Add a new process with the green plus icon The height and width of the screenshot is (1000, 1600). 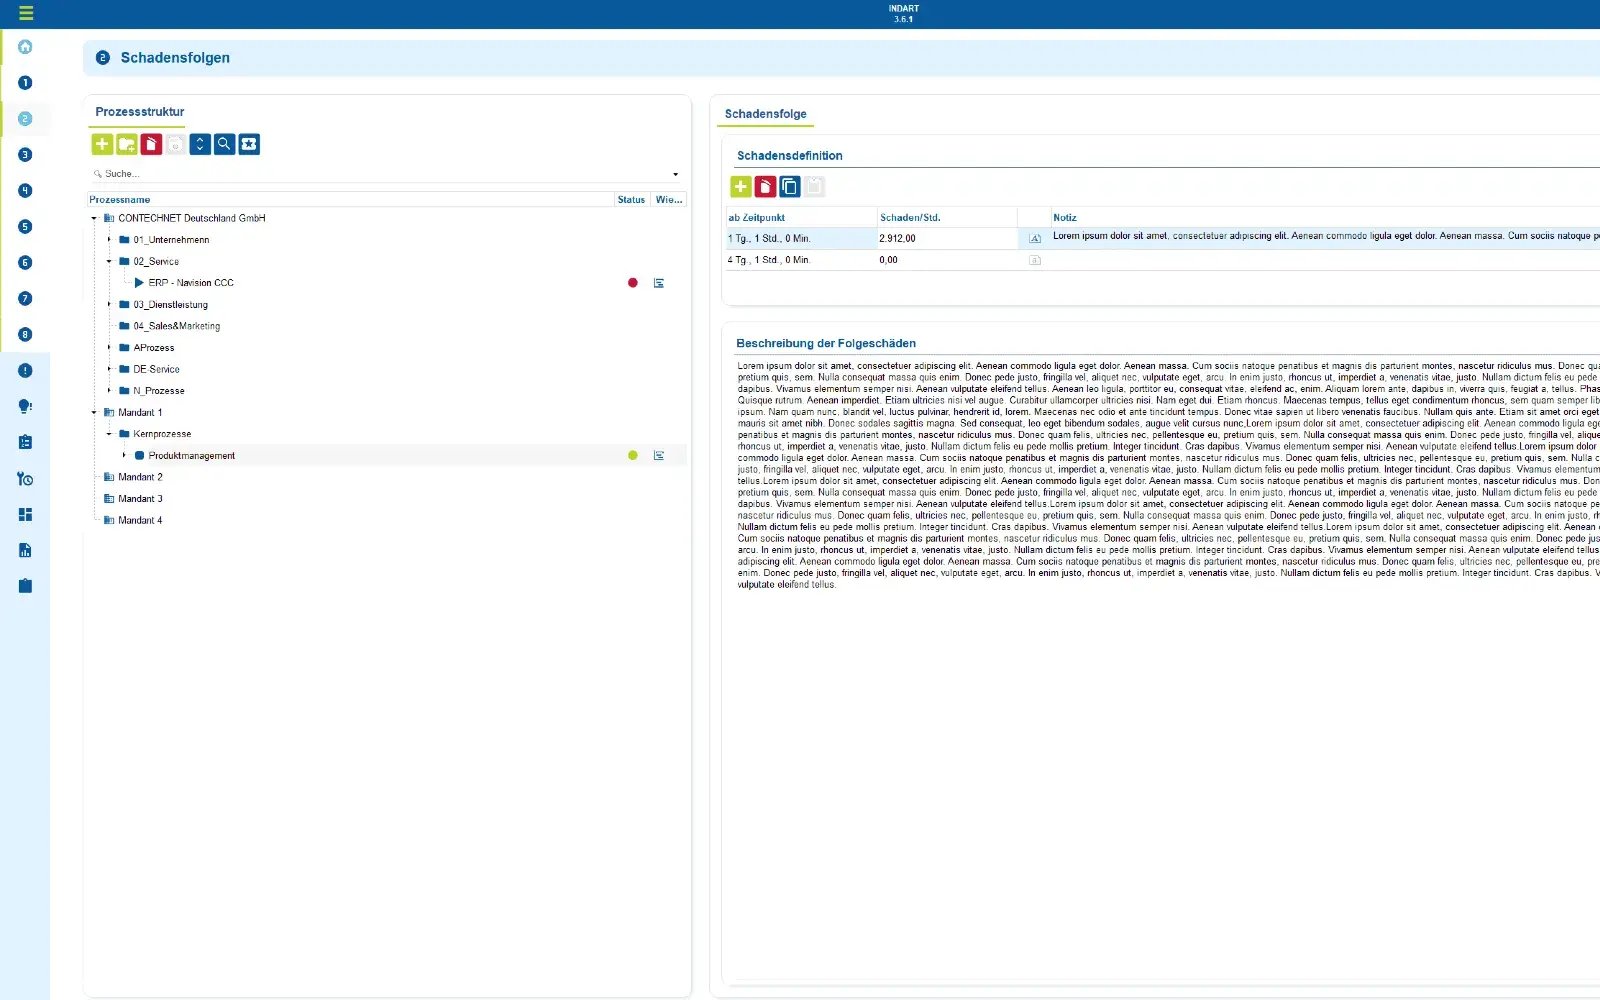pos(102,143)
